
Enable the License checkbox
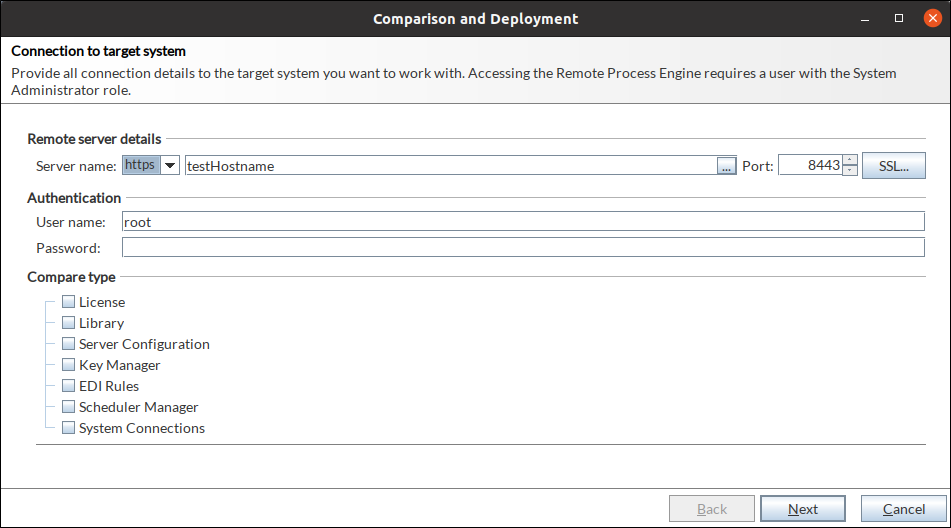pyautogui.click(x=69, y=302)
